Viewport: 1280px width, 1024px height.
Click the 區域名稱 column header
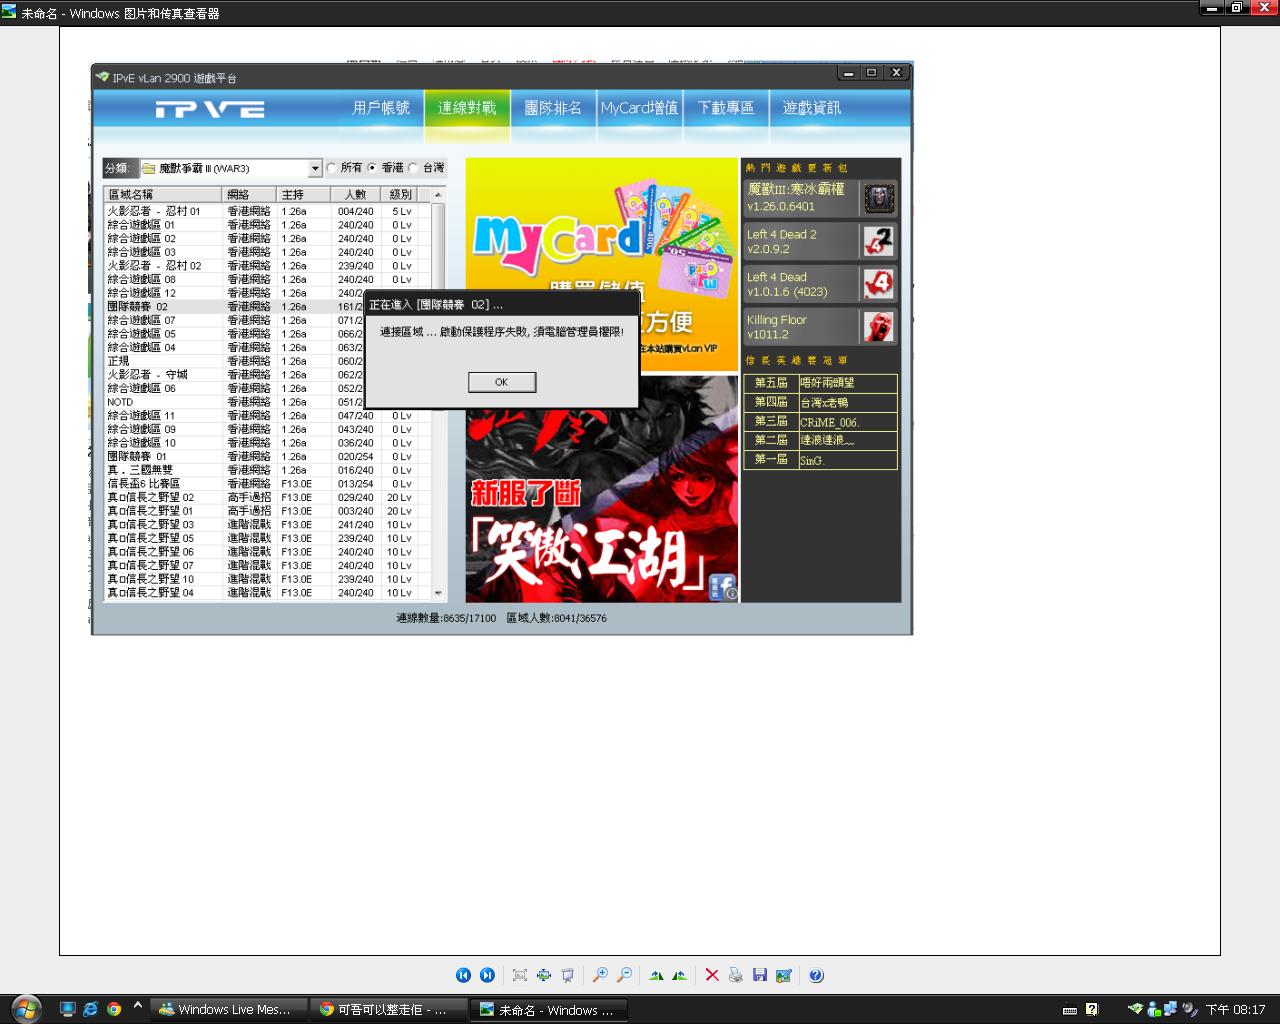click(x=163, y=194)
